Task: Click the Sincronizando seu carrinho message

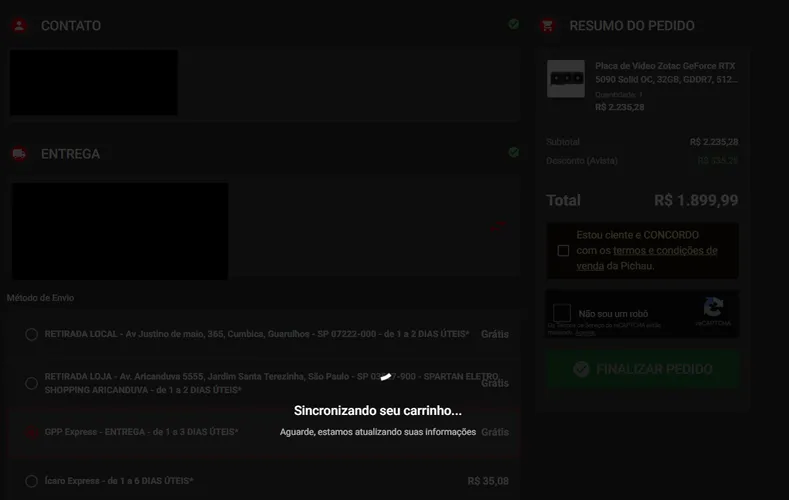Action: point(378,410)
